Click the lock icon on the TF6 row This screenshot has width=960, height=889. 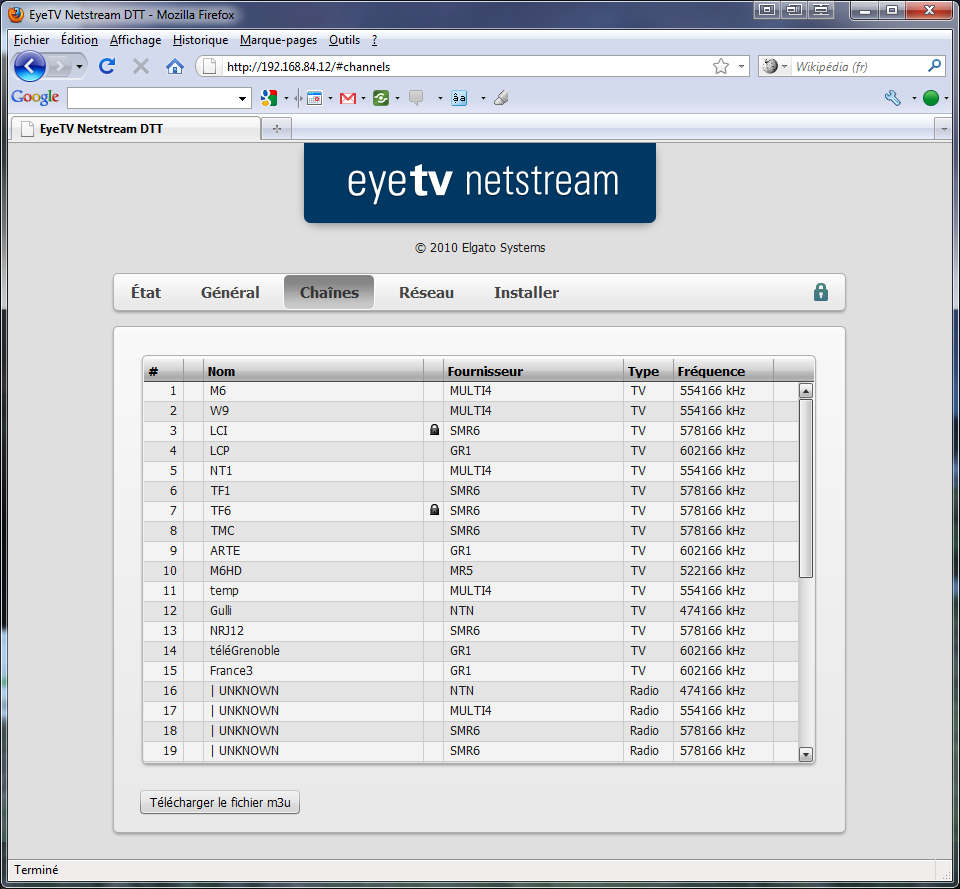pos(434,509)
